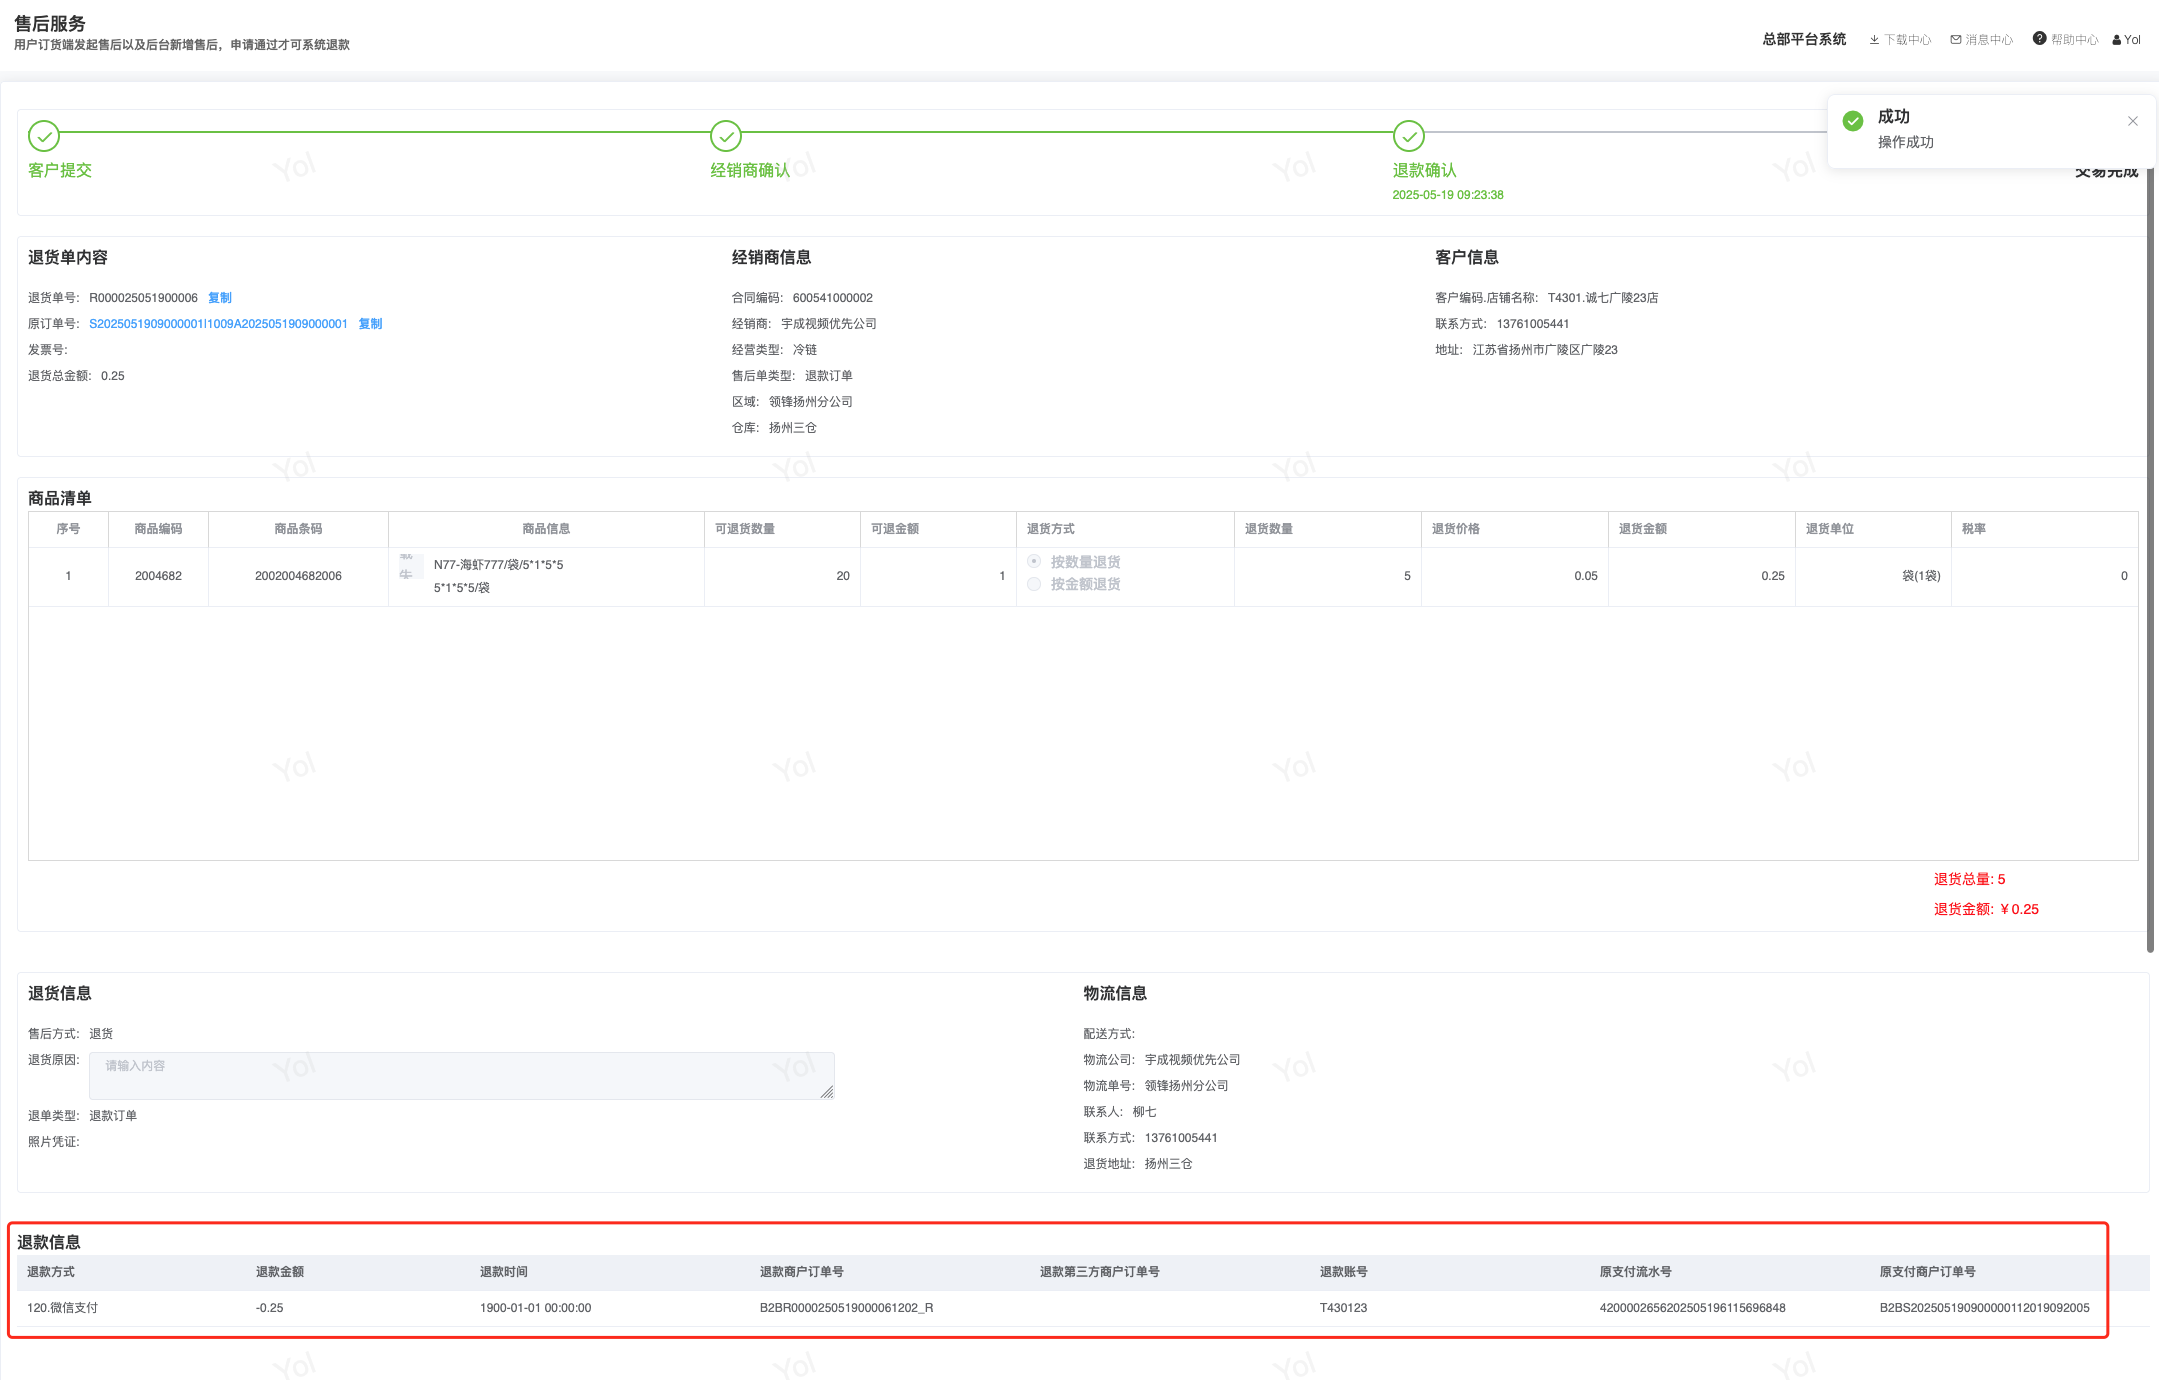The height and width of the screenshot is (1380, 2159).
Task: Click the Yol user avatar icon
Action: tap(2116, 40)
